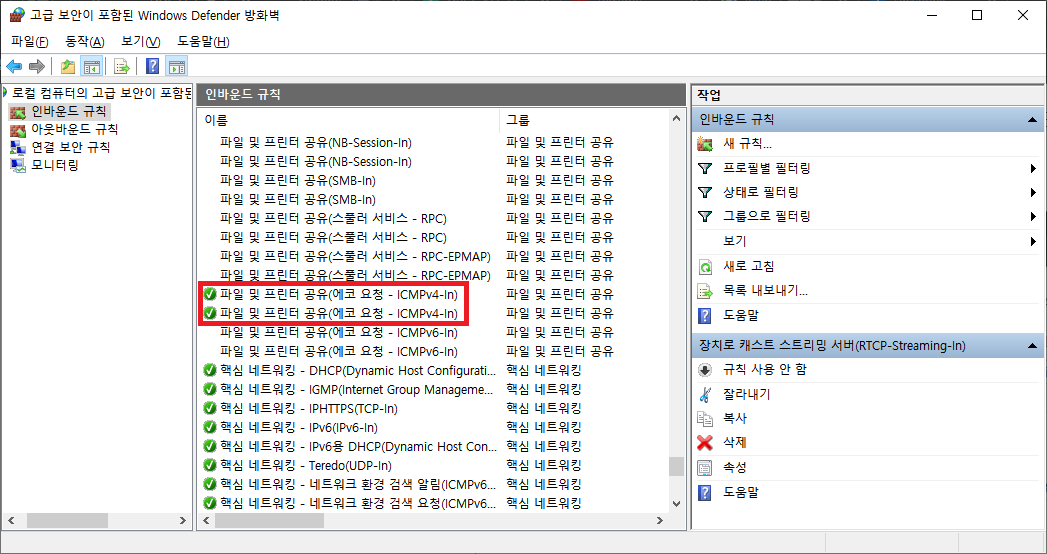
Task: Select 아웃바운드 규칙 in the tree
Action: pos(75,129)
